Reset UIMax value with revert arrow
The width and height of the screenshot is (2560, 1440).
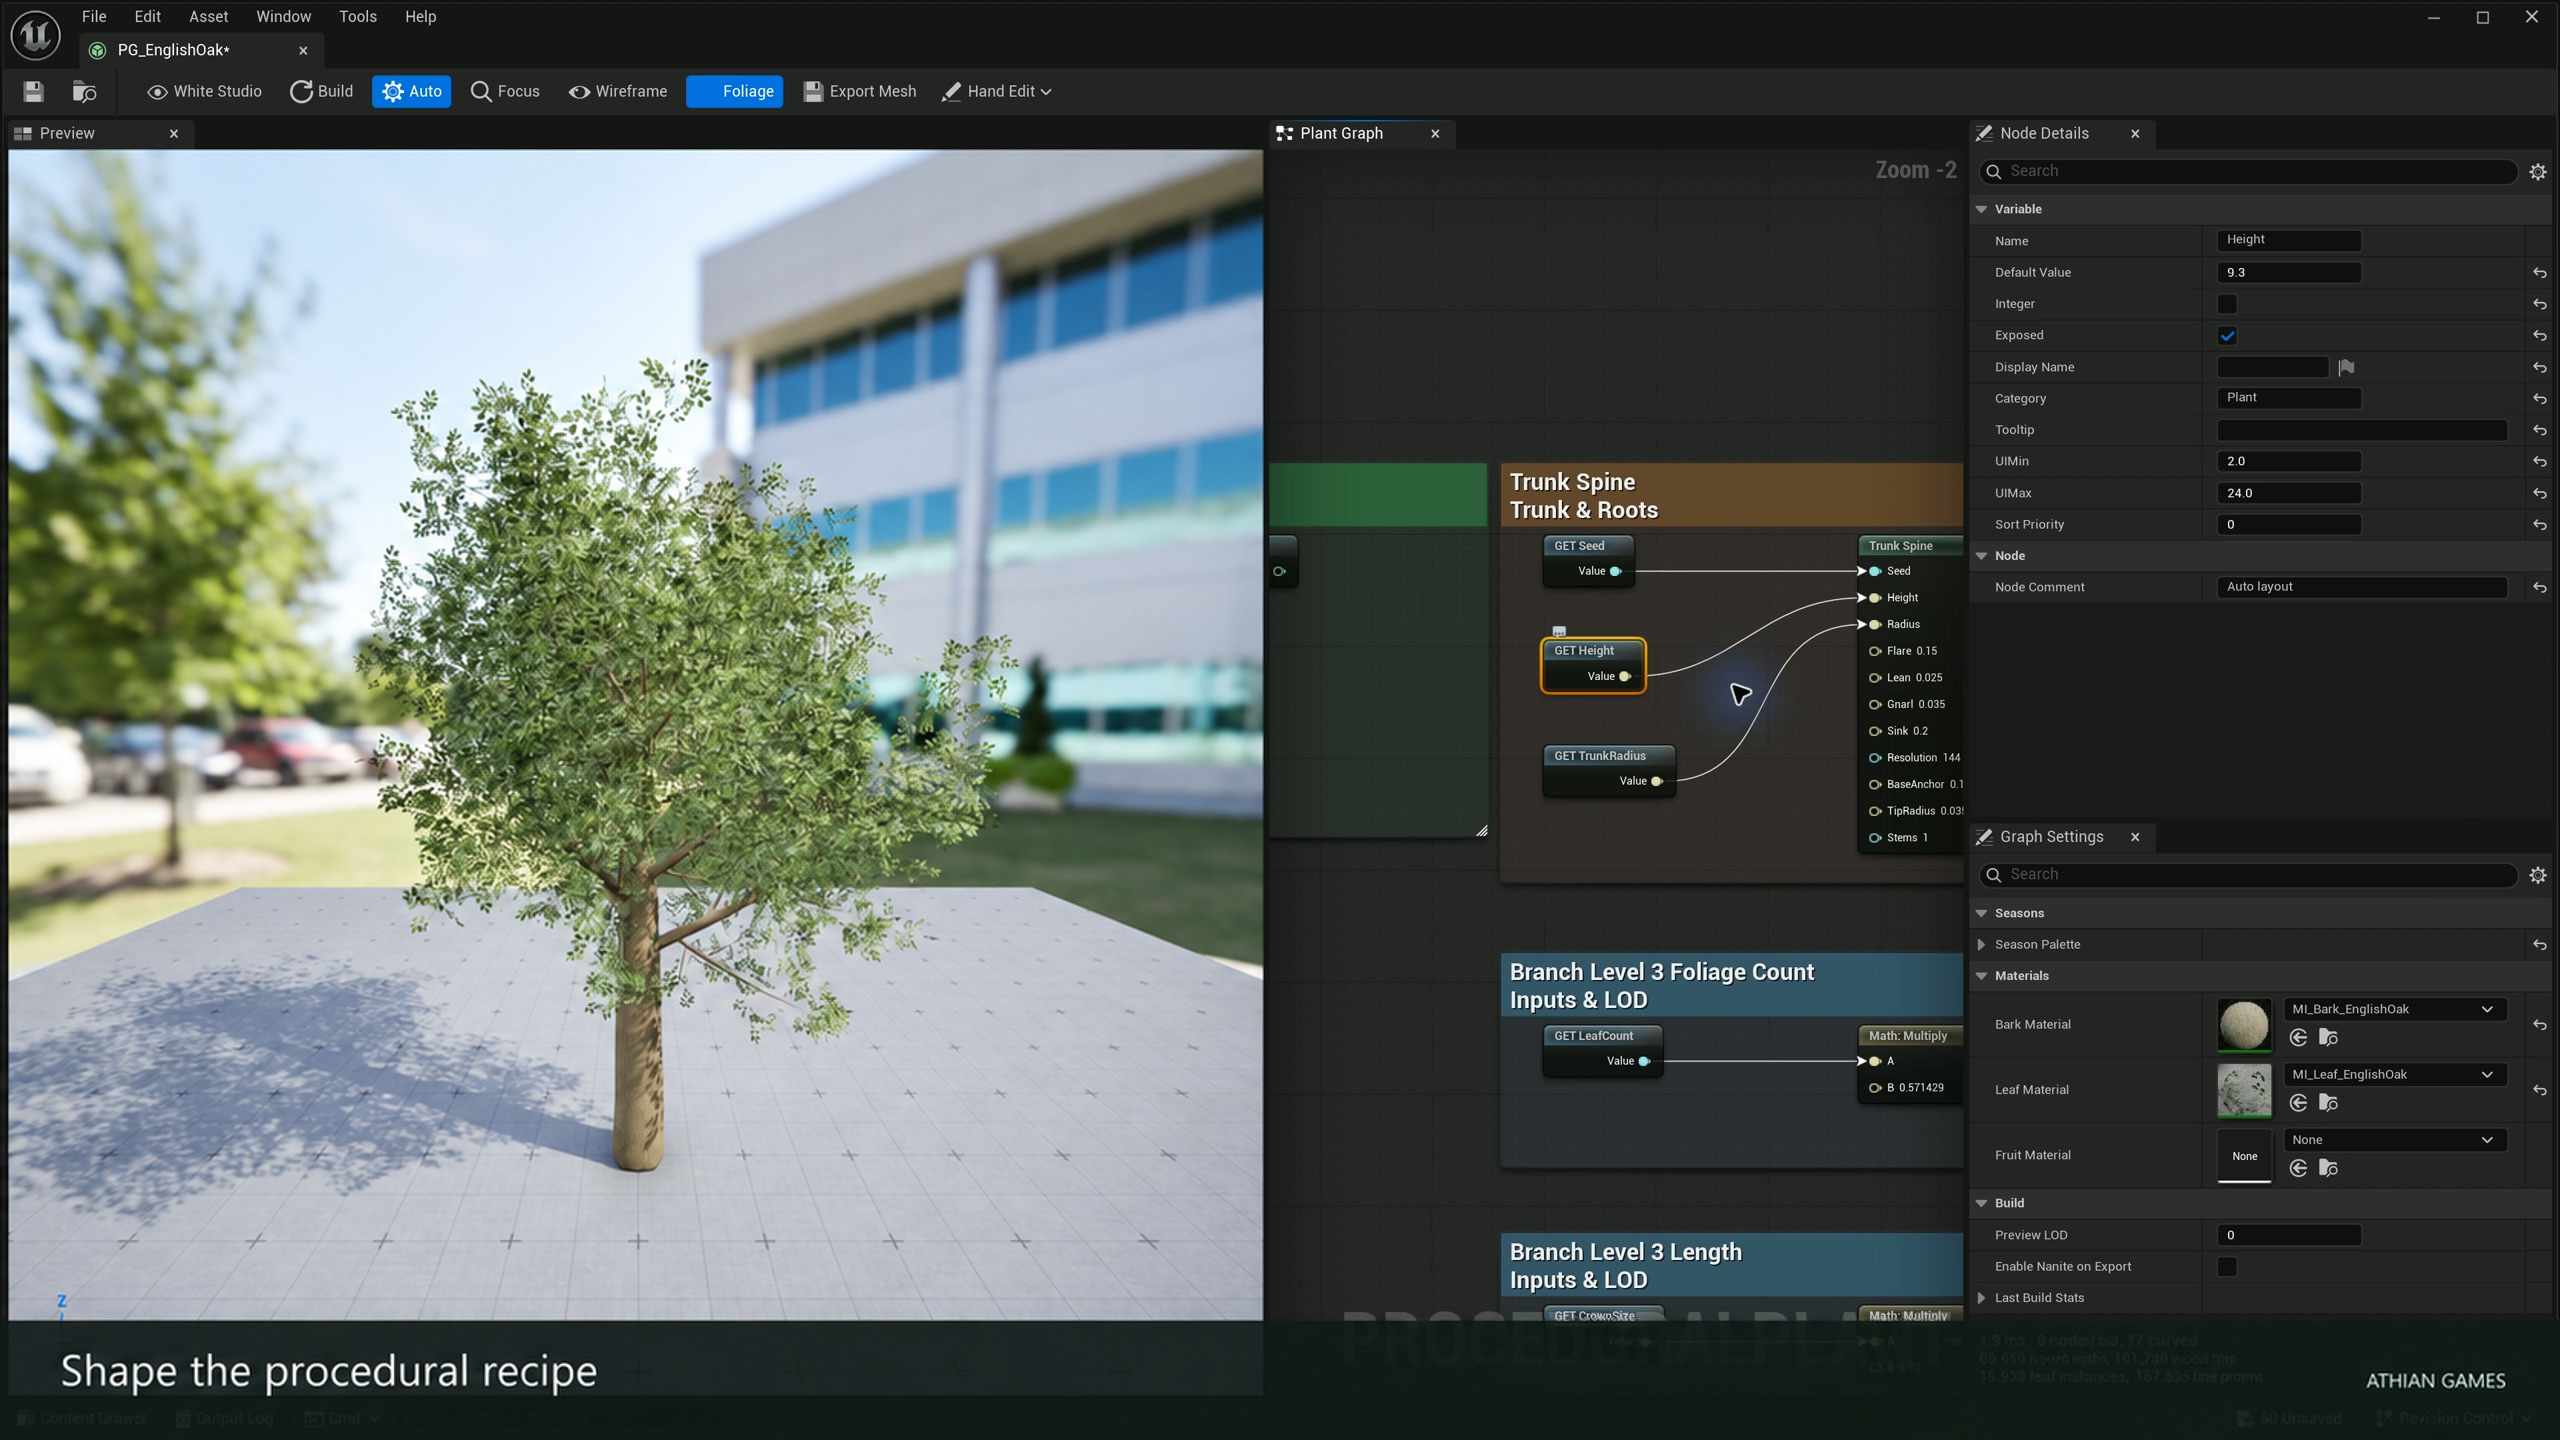pyautogui.click(x=2539, y=494)
